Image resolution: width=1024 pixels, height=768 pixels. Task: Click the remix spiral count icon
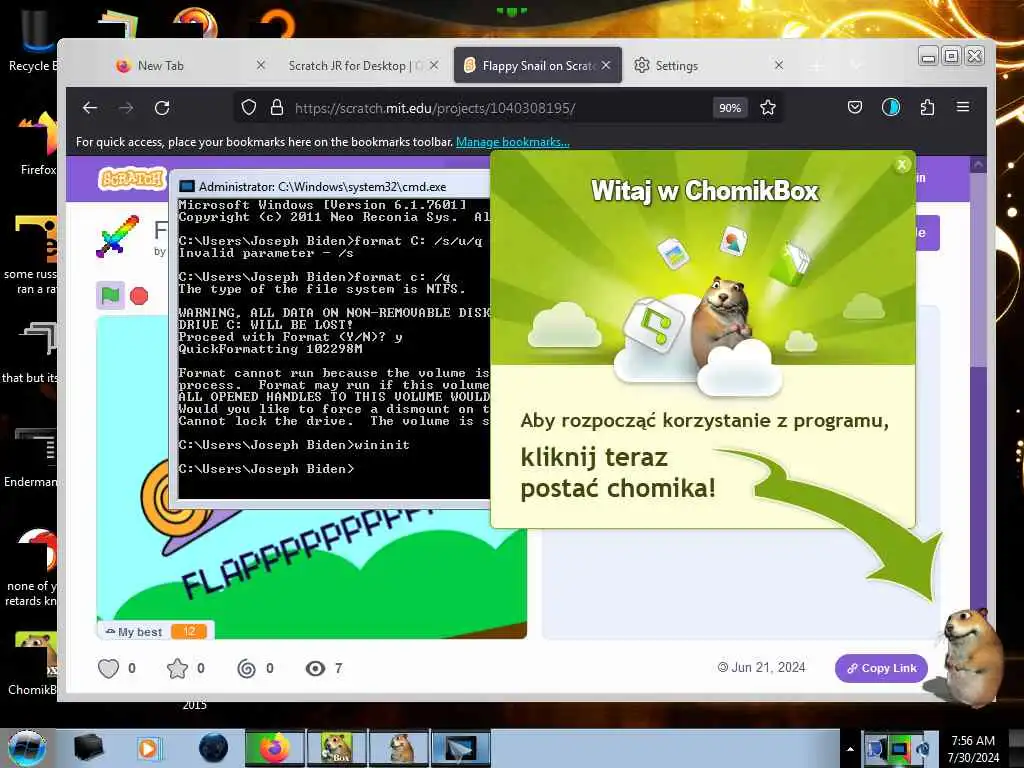click(x=247, y=668)
